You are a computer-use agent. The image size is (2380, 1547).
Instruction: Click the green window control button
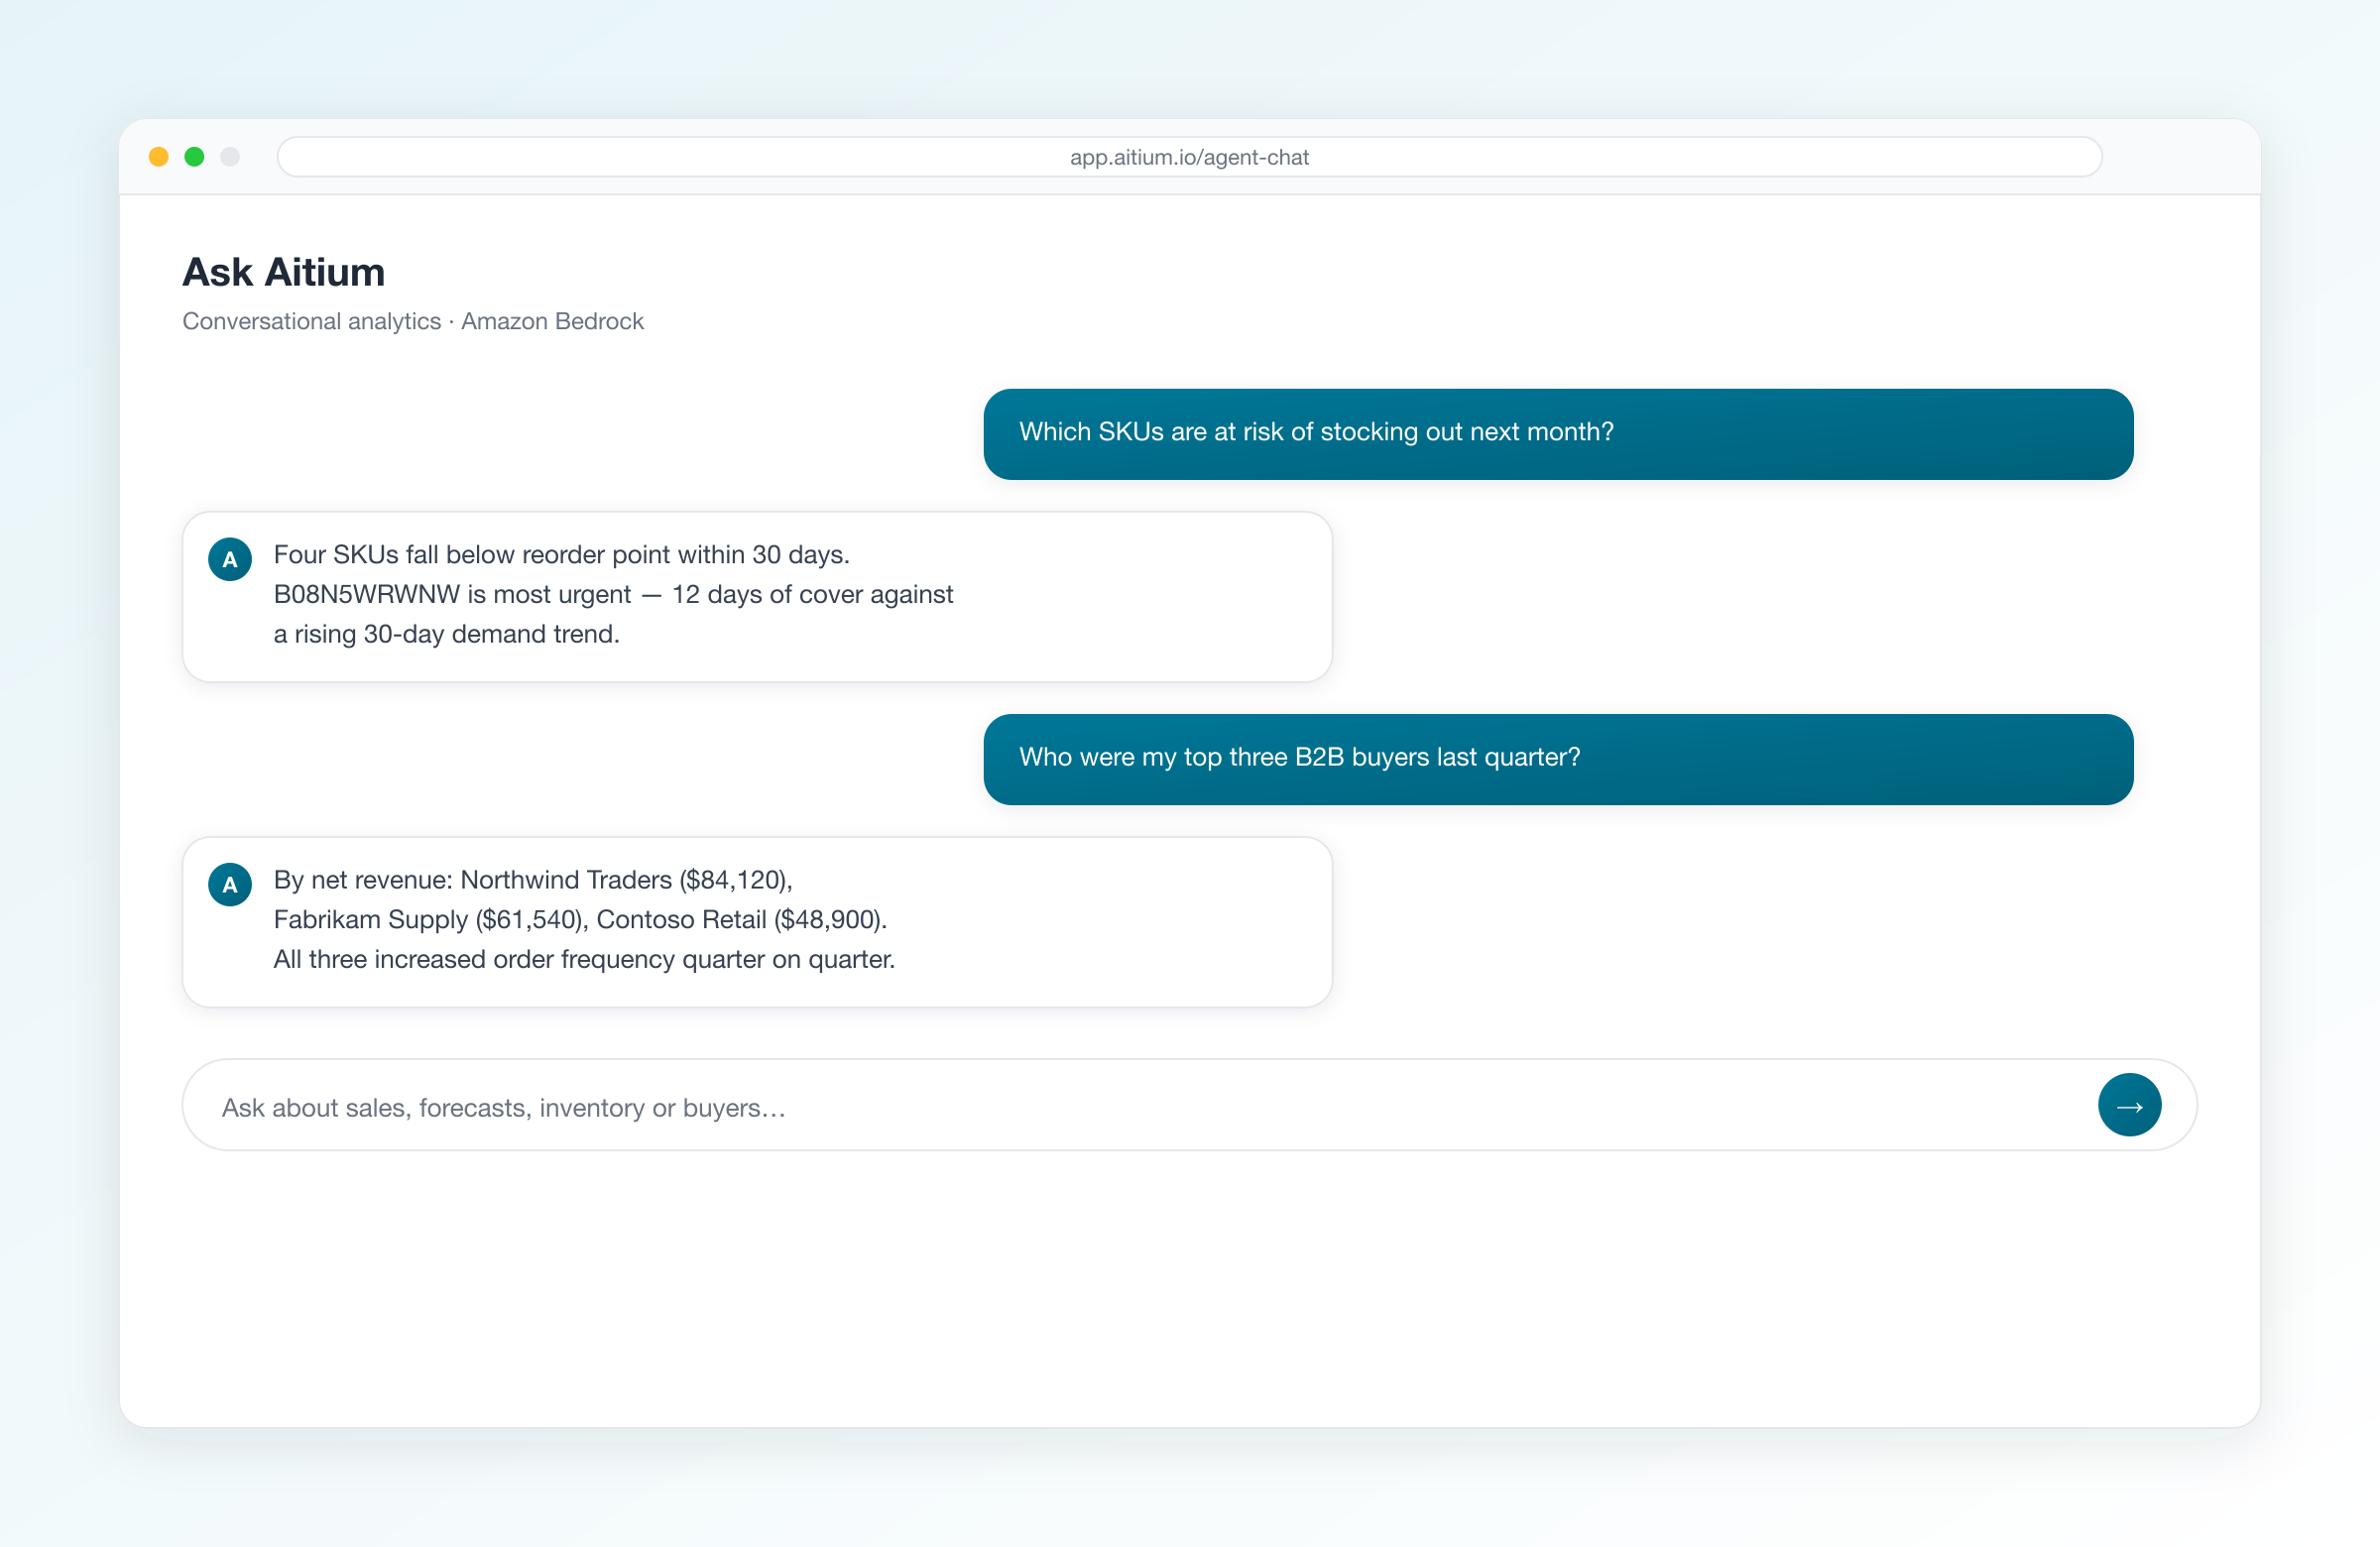pyautogui.click(x=194, y=157)
